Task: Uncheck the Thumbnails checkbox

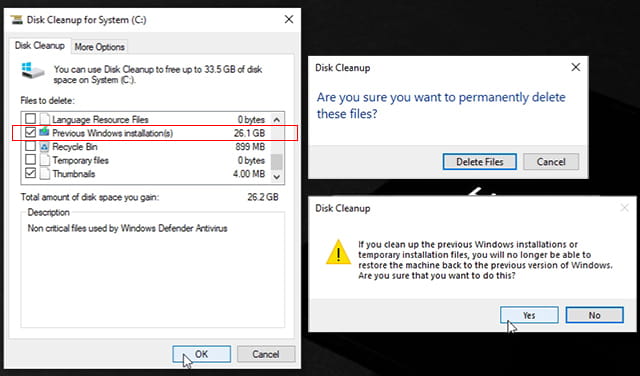Action: coord(30,173)
